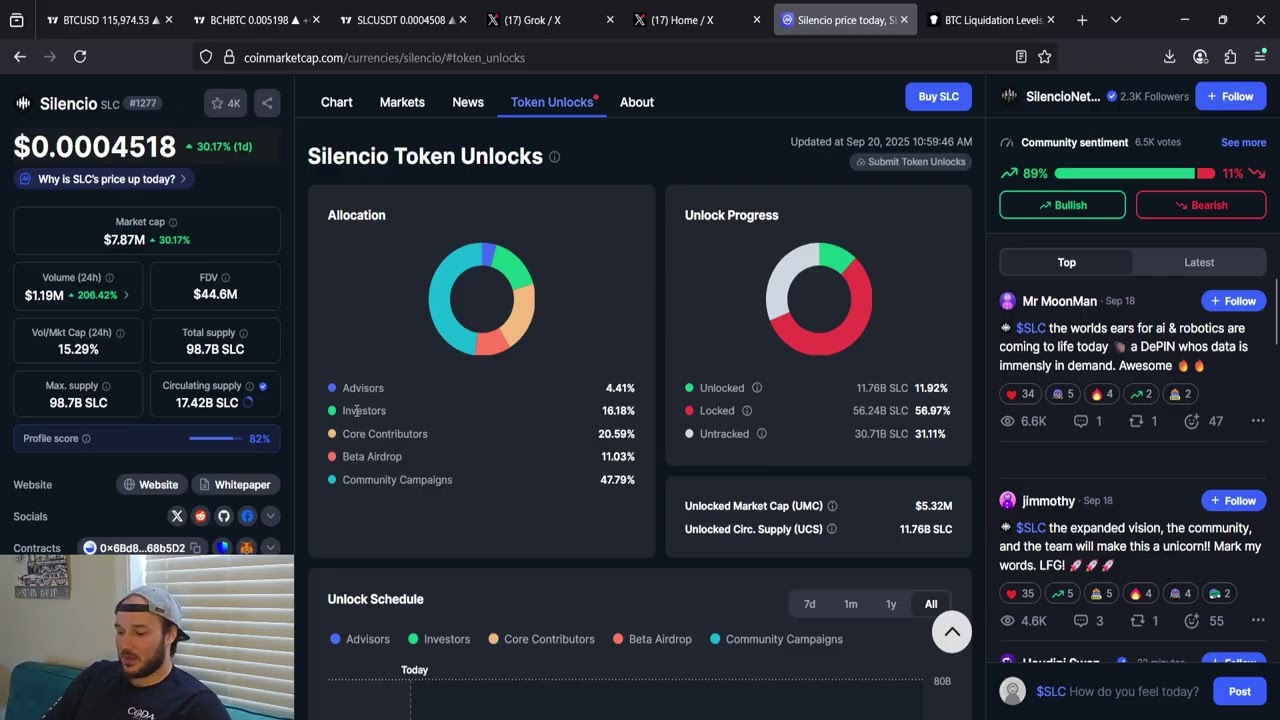Screen dimensions: 1280x720
Task: Toggle Advisors in Unlock Schedule legend
Action: pos(359,639)
